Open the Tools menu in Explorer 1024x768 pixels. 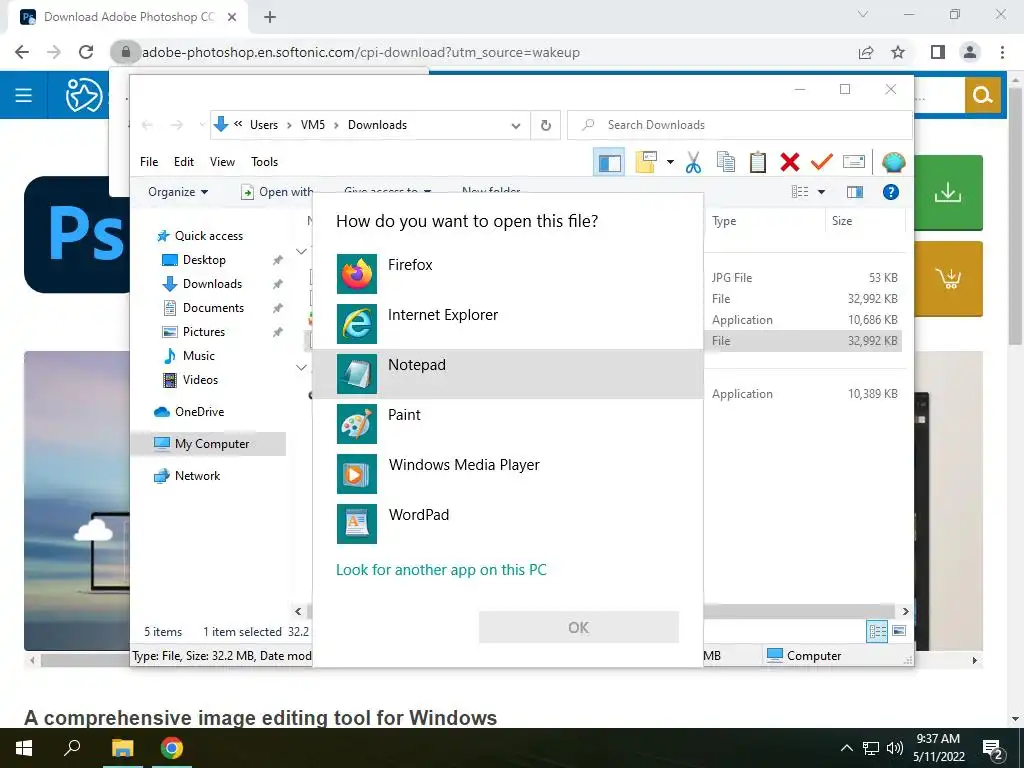(x=264, y=162)
